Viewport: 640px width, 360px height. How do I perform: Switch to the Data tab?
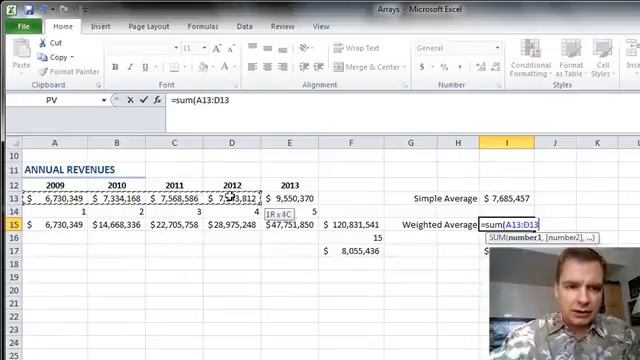[x=244, y=27]
